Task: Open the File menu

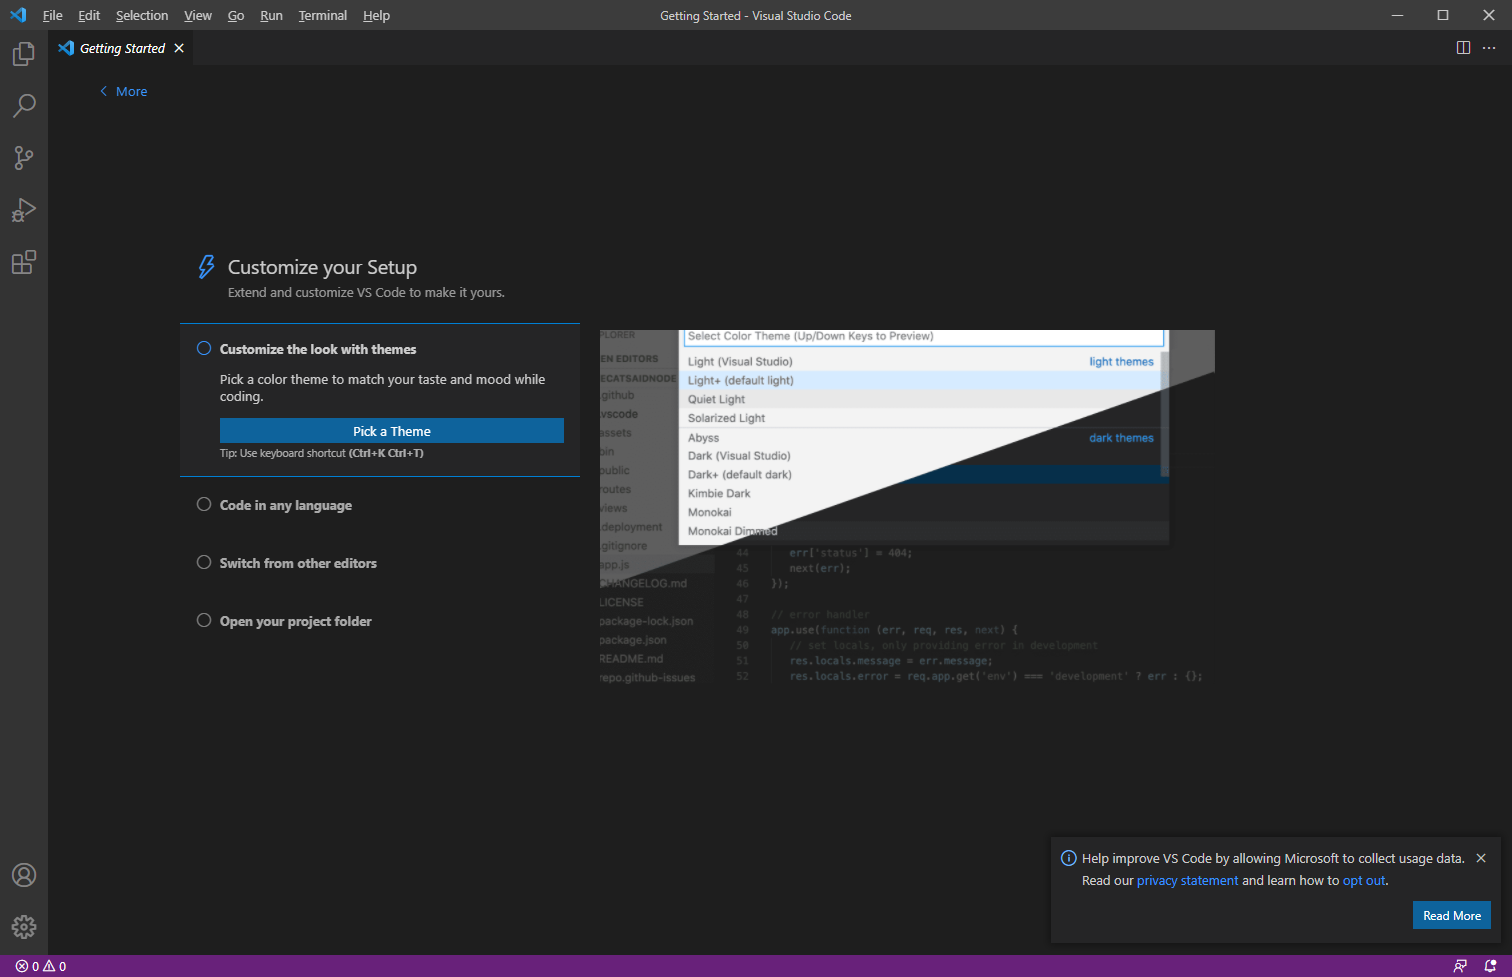Action: pos(53,15)
